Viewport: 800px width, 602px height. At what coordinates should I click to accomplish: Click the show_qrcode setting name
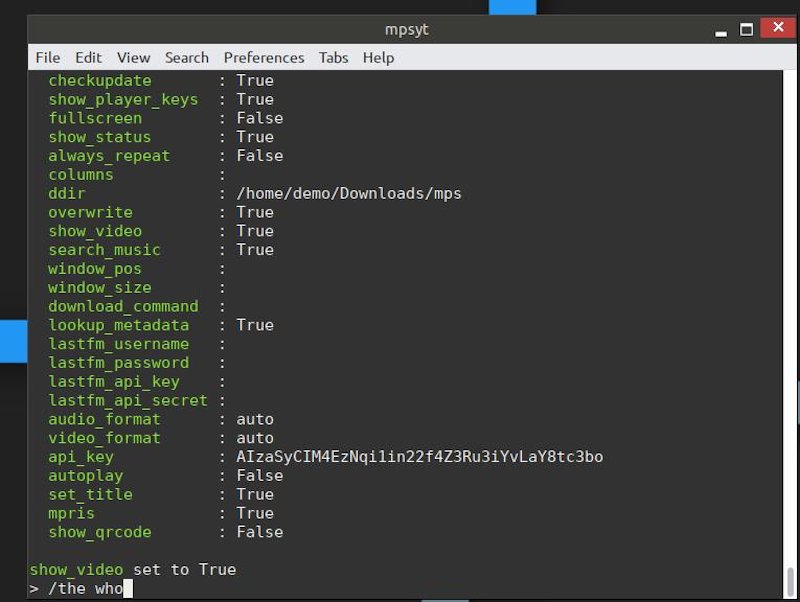click(100, 532)
